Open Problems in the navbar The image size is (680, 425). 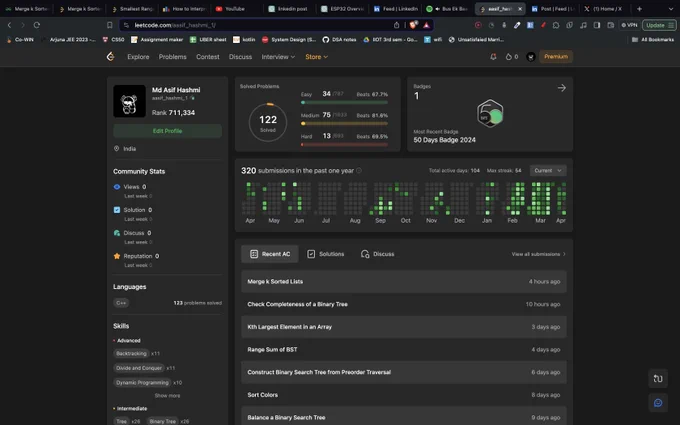[173, 57]
